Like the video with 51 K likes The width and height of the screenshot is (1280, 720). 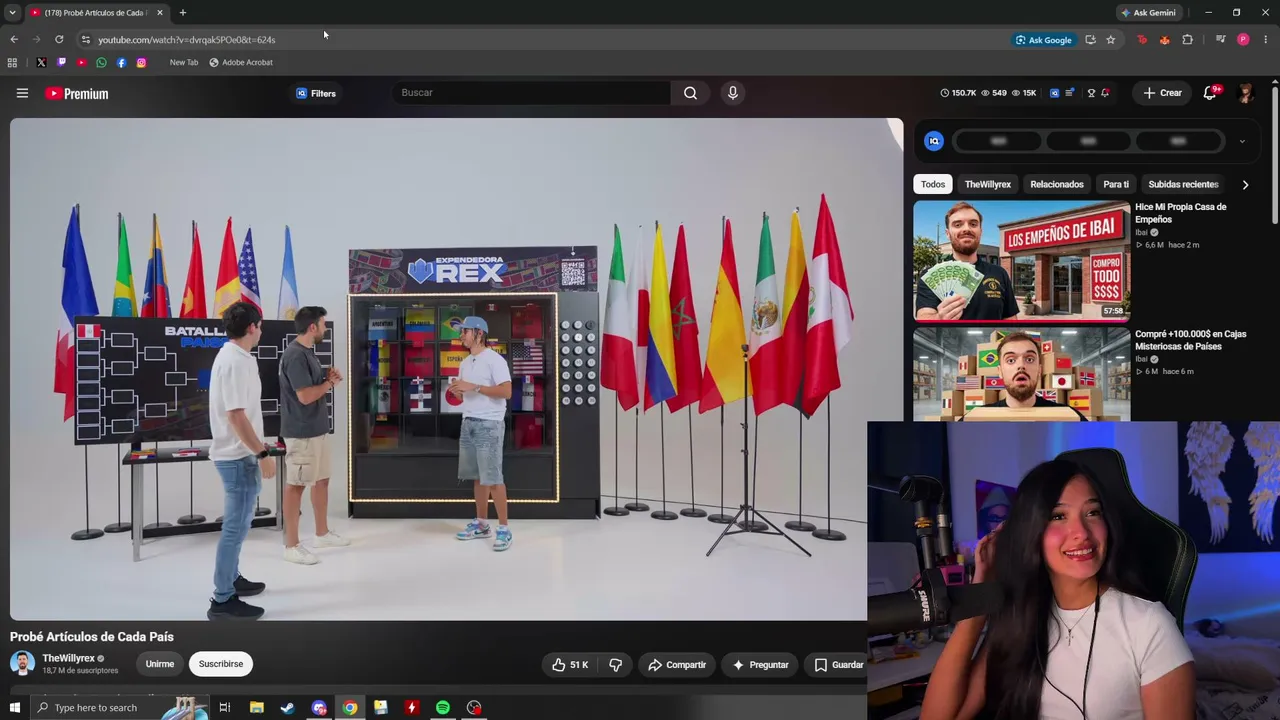[570, 665]
